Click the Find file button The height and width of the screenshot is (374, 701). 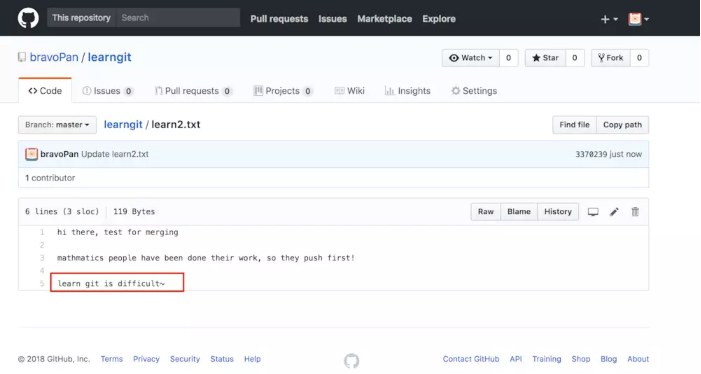[574, 125]
